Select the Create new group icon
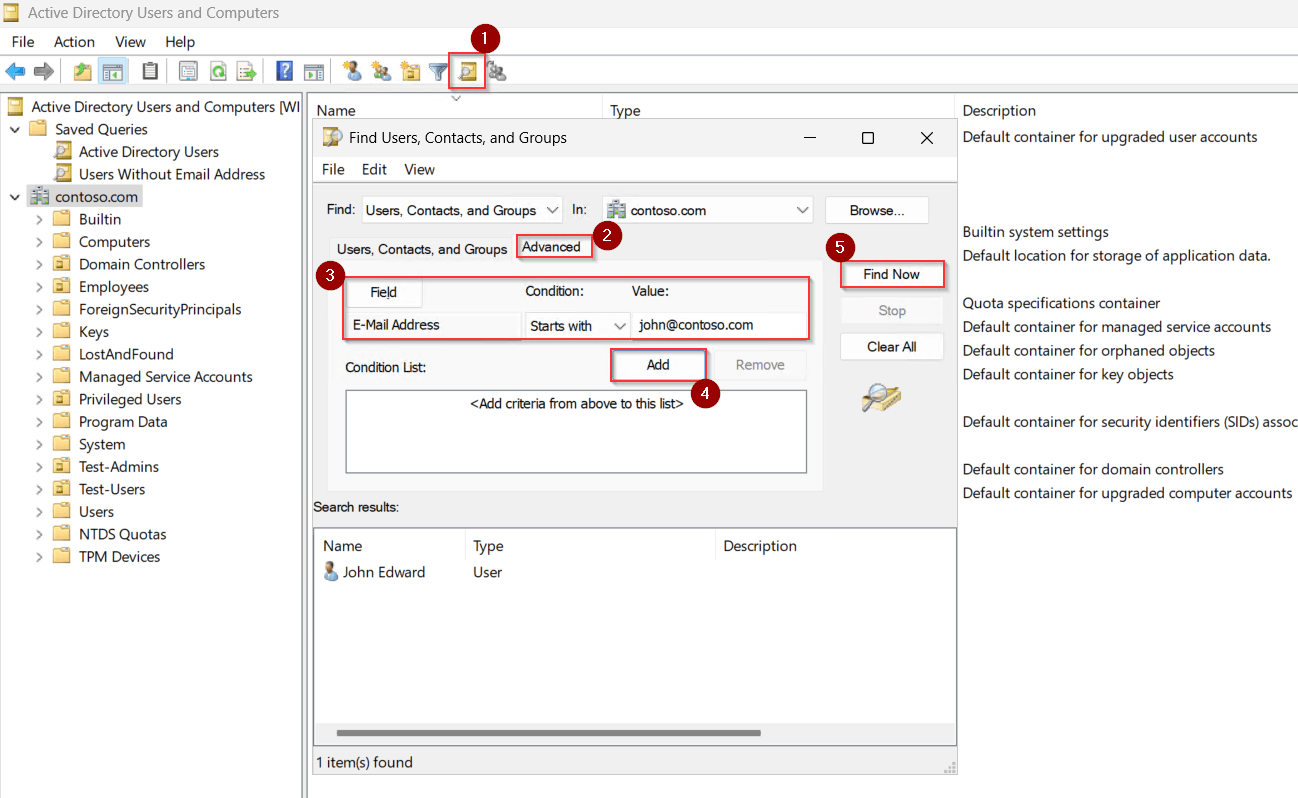 click(381, 71)
